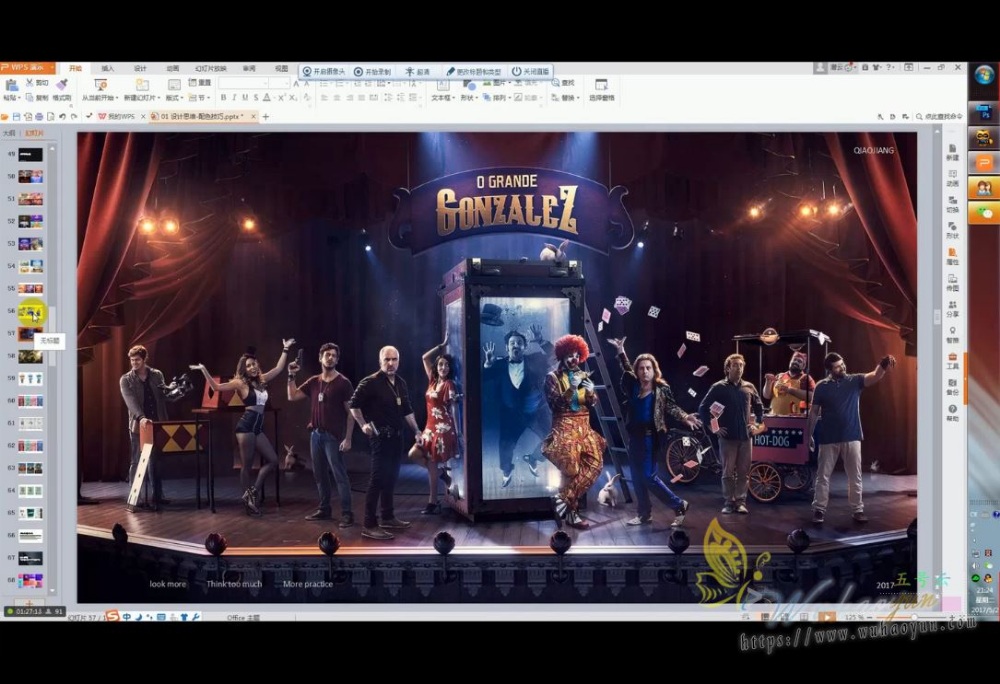
Task: Click the 开始录制 start recording button
Action: 372,71
